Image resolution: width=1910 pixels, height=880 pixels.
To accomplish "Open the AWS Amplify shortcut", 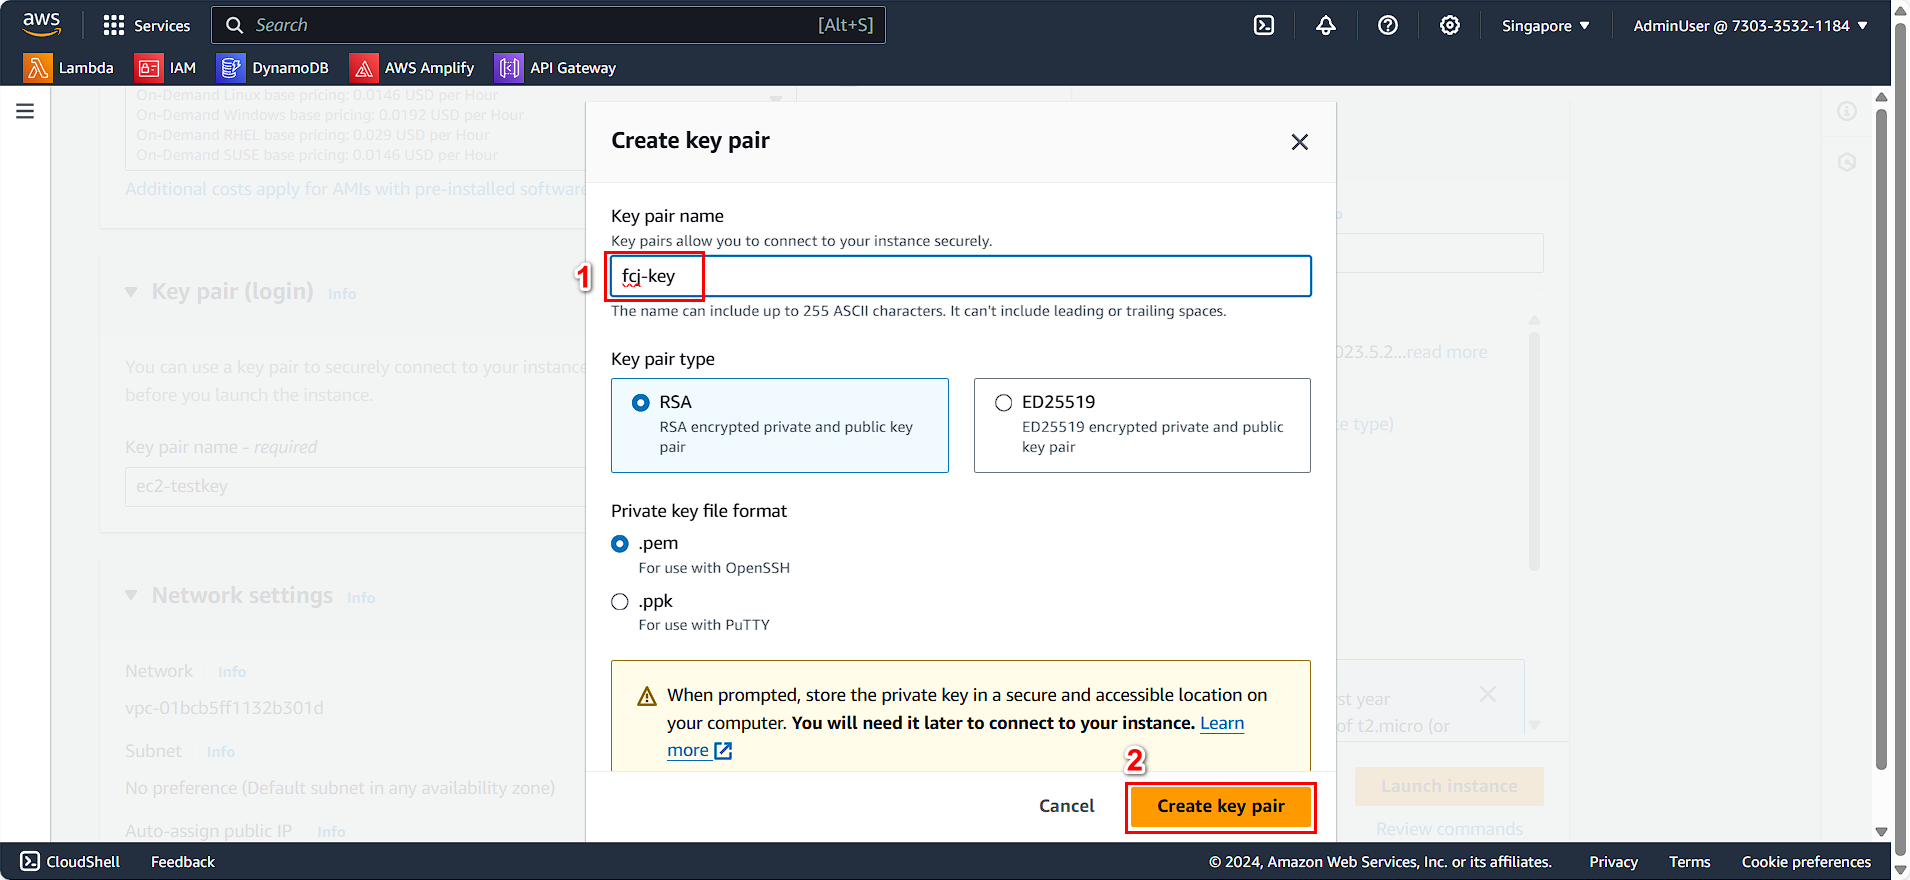I will (413, 67).
